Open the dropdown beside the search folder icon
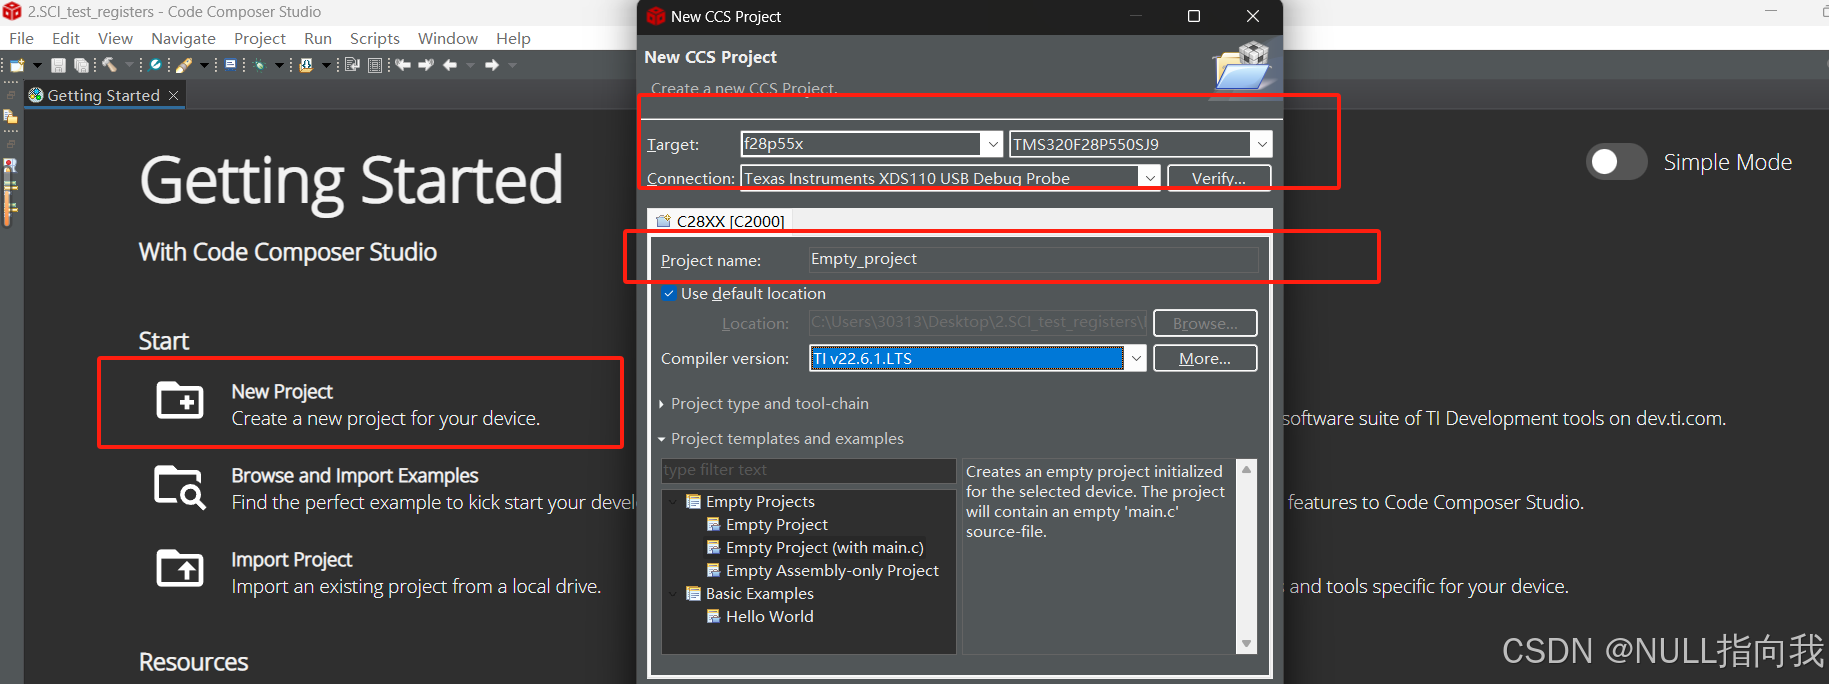The image size is (1829, 684). tap(326, 65)
